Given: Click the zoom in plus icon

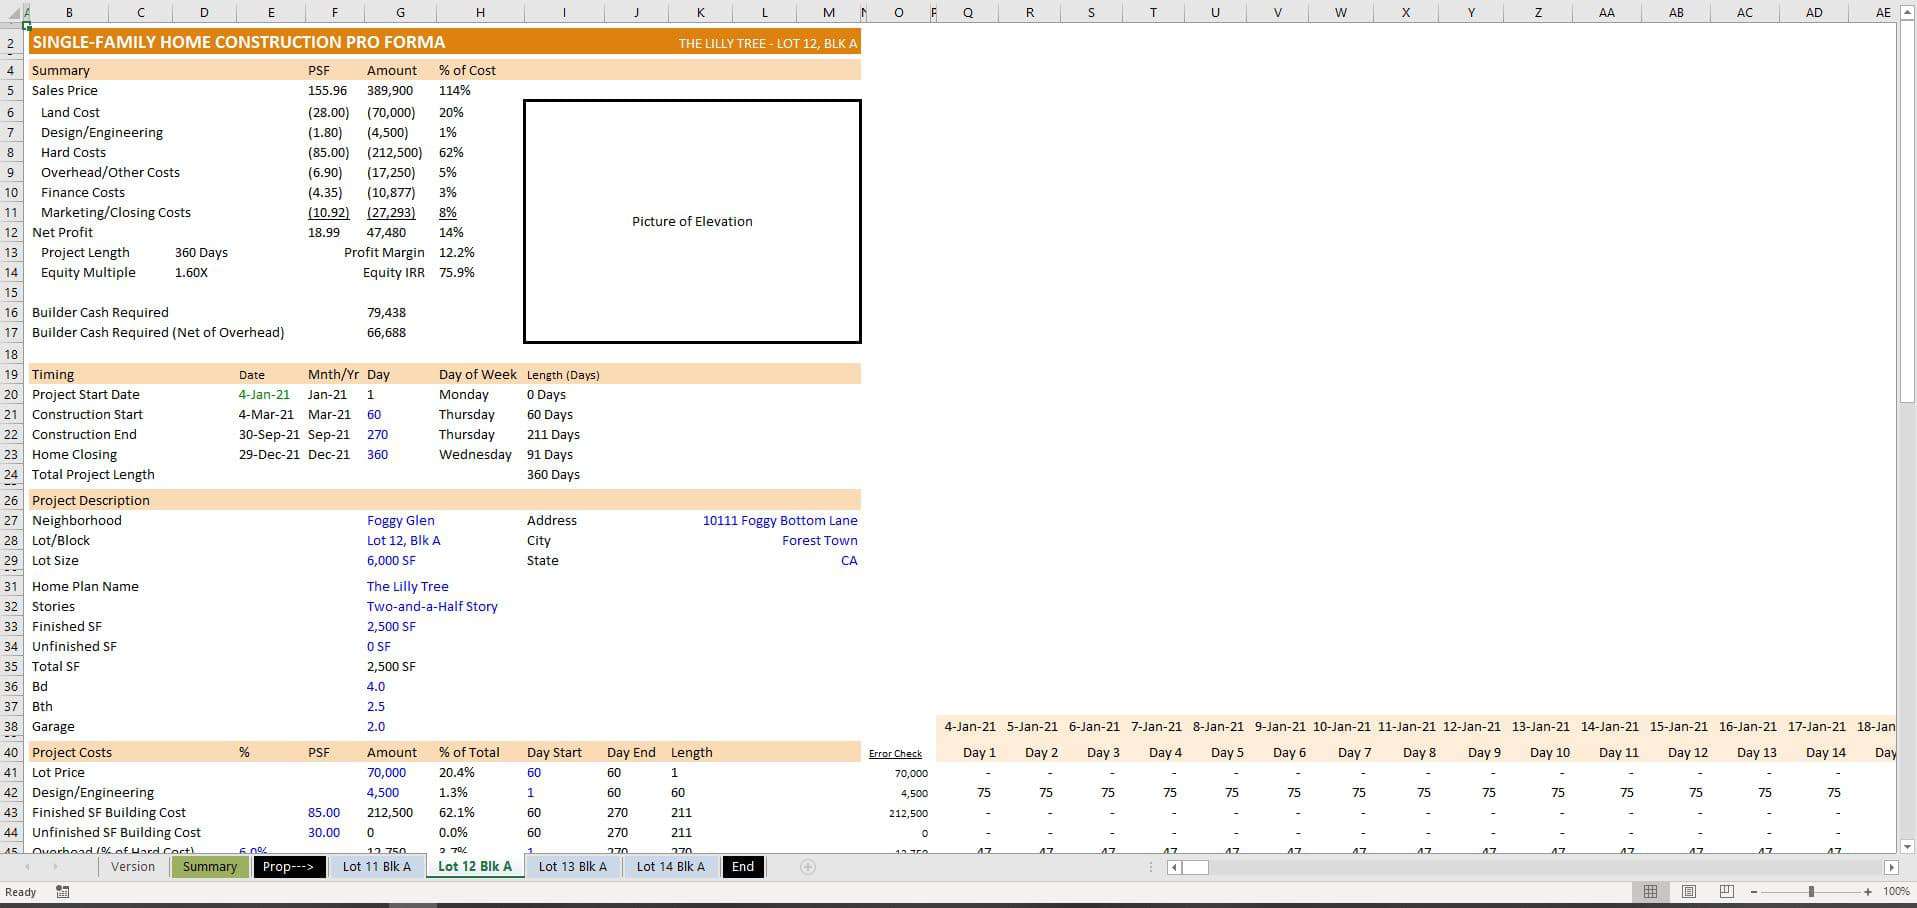Looking at the screenshot, I should tap(1867, 892).
